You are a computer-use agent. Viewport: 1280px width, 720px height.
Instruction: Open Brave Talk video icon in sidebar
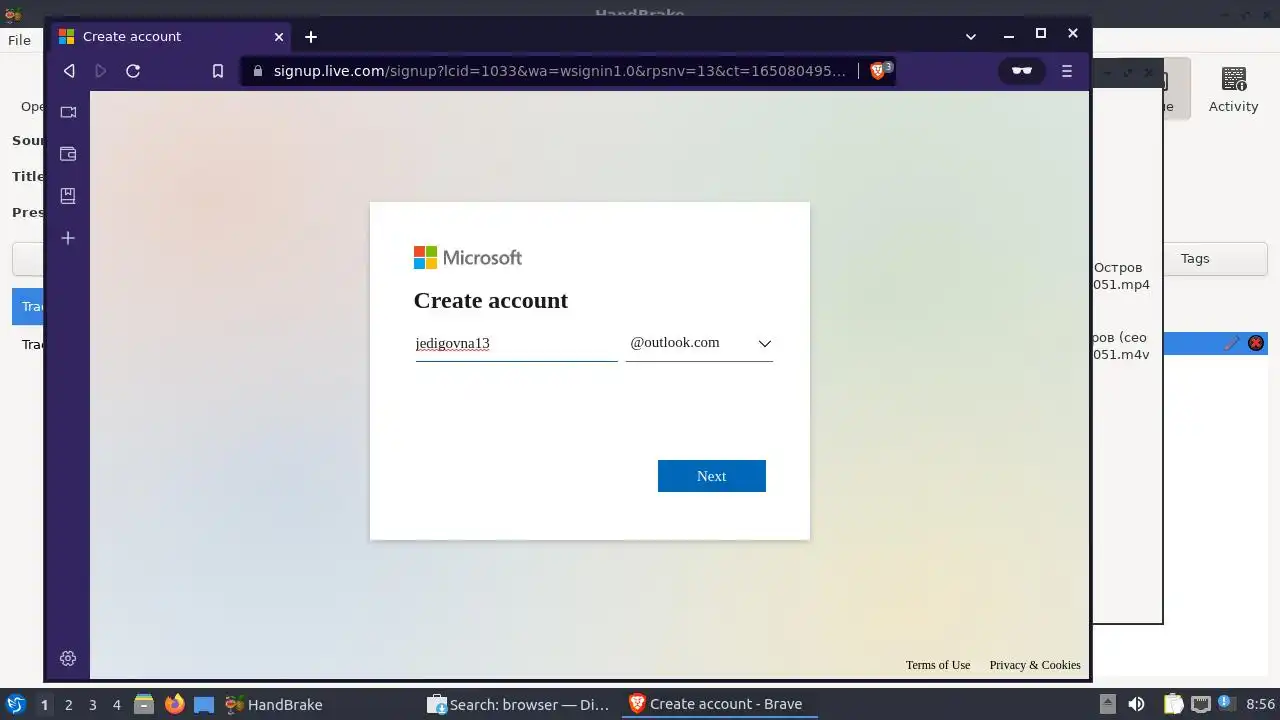[68, 112]
